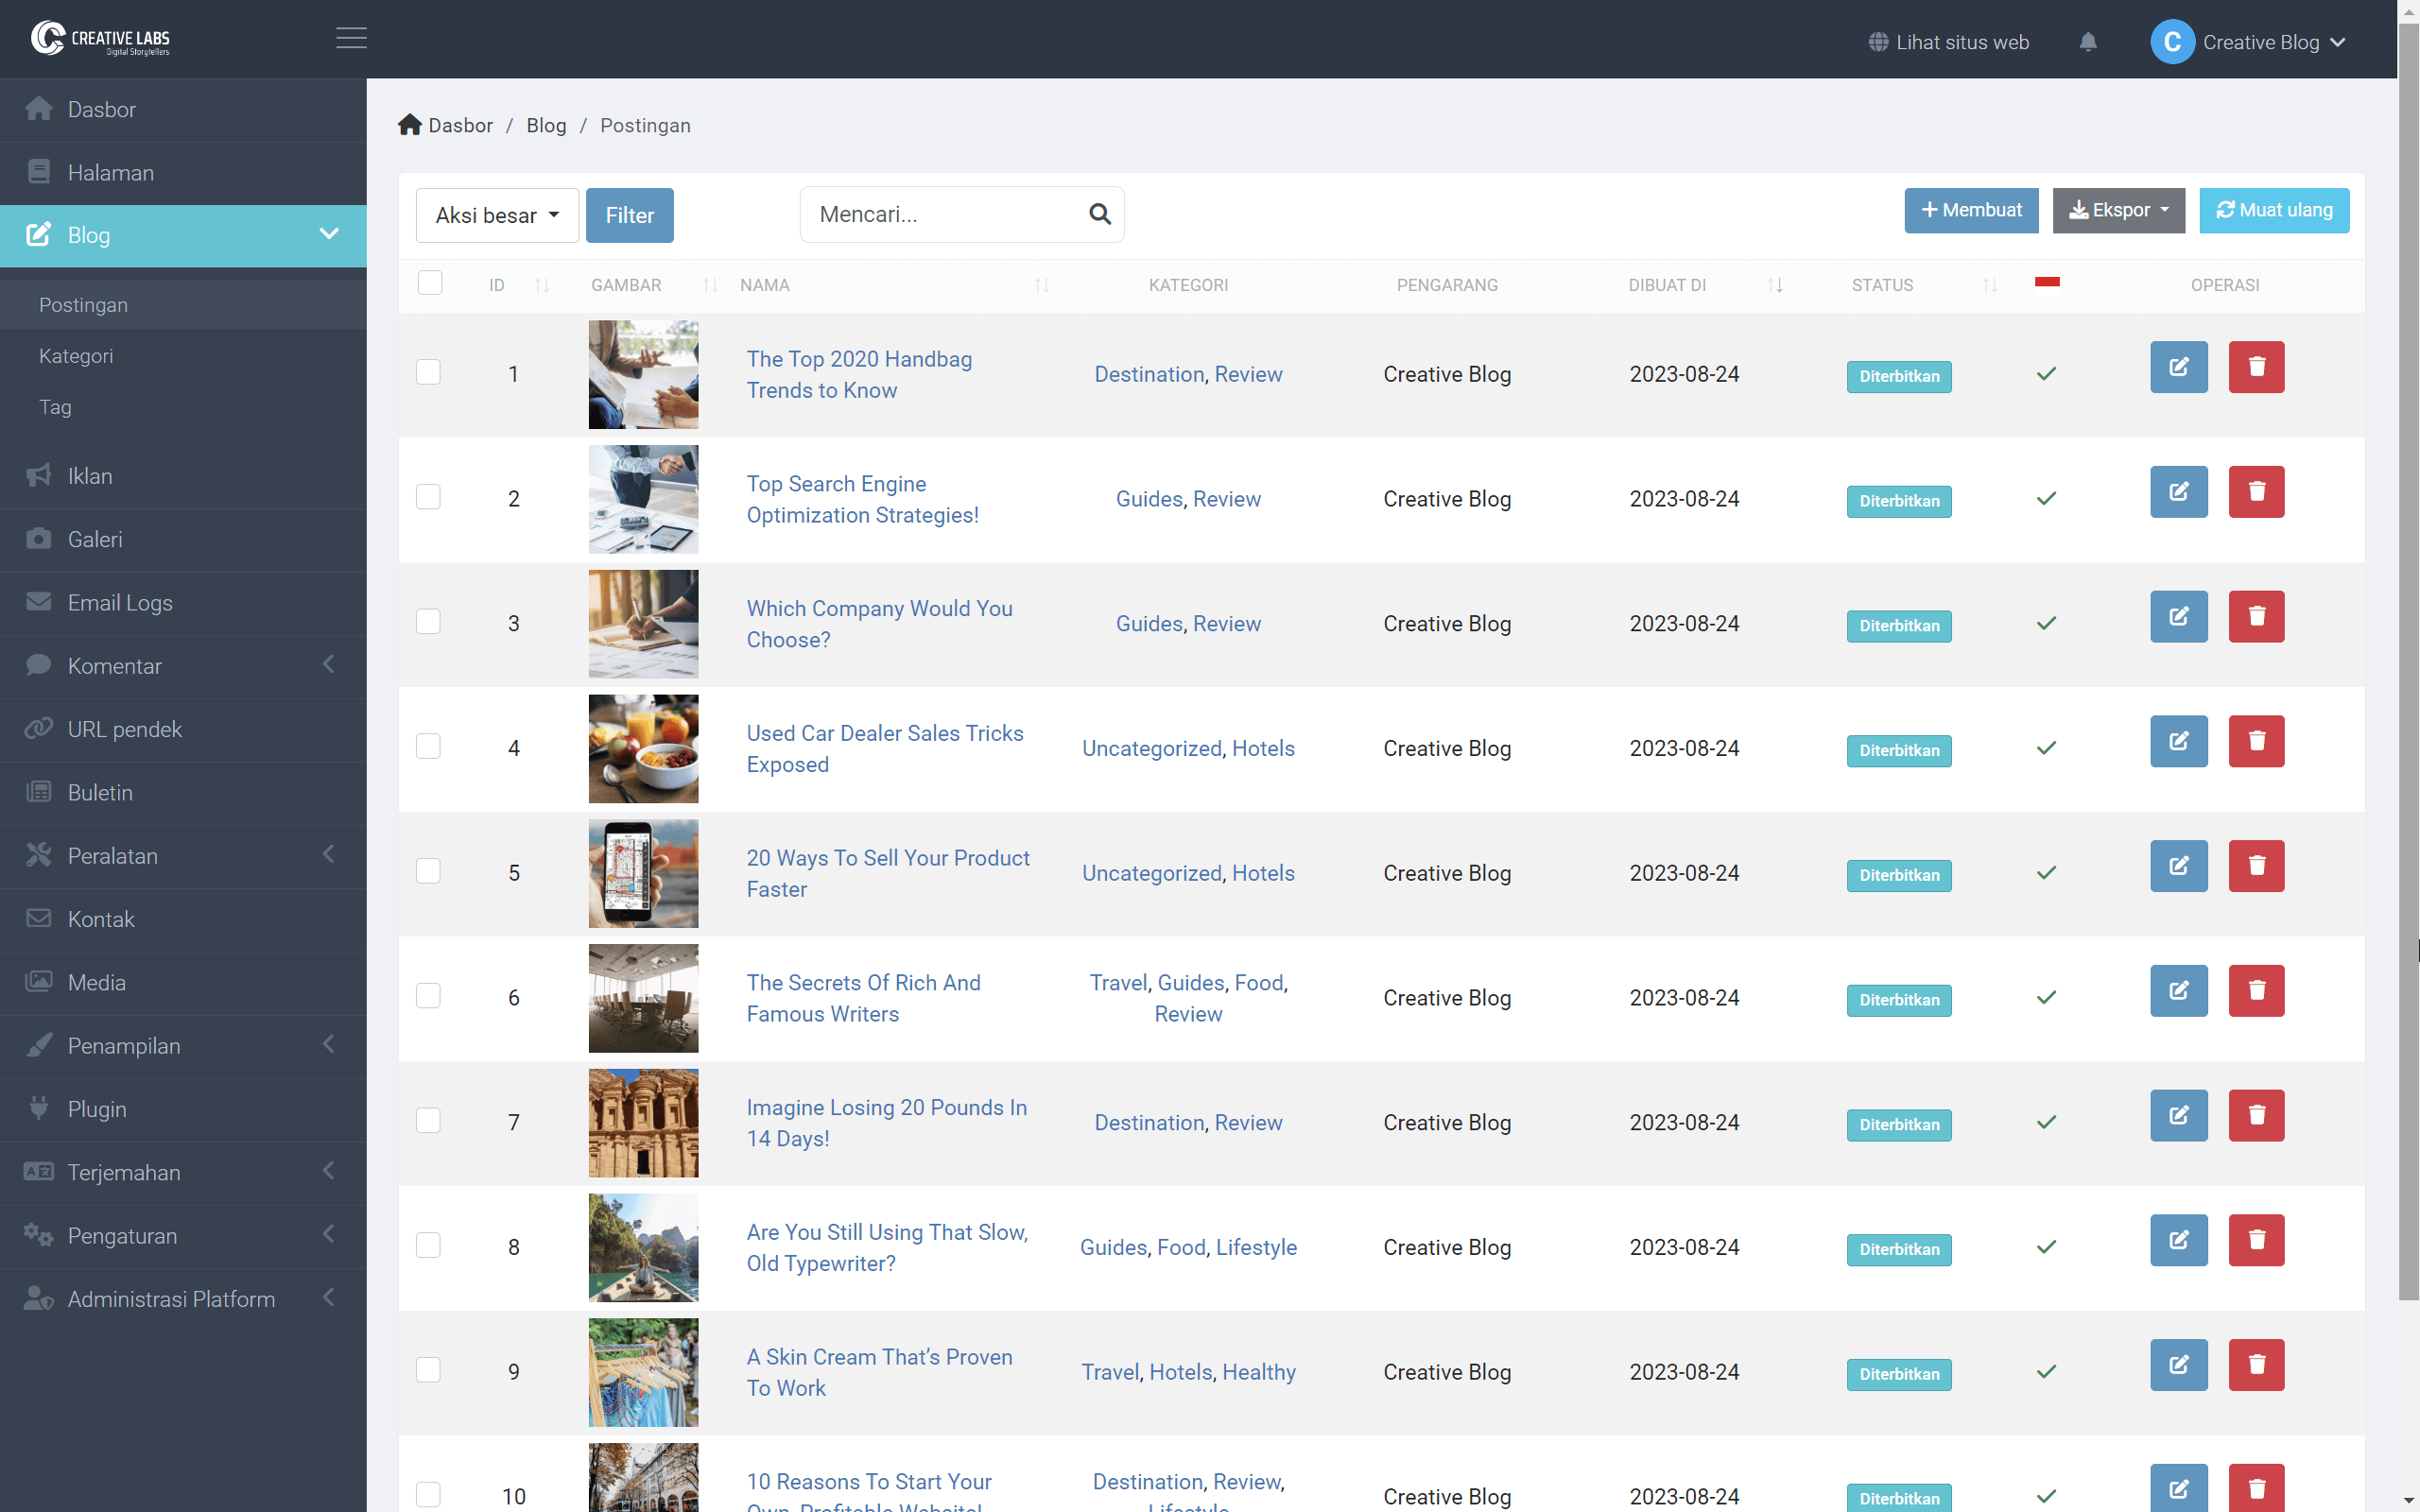Click the Membuat button
The width and height of the screenshot is (2420, 1512).
tap(1971, 210)
